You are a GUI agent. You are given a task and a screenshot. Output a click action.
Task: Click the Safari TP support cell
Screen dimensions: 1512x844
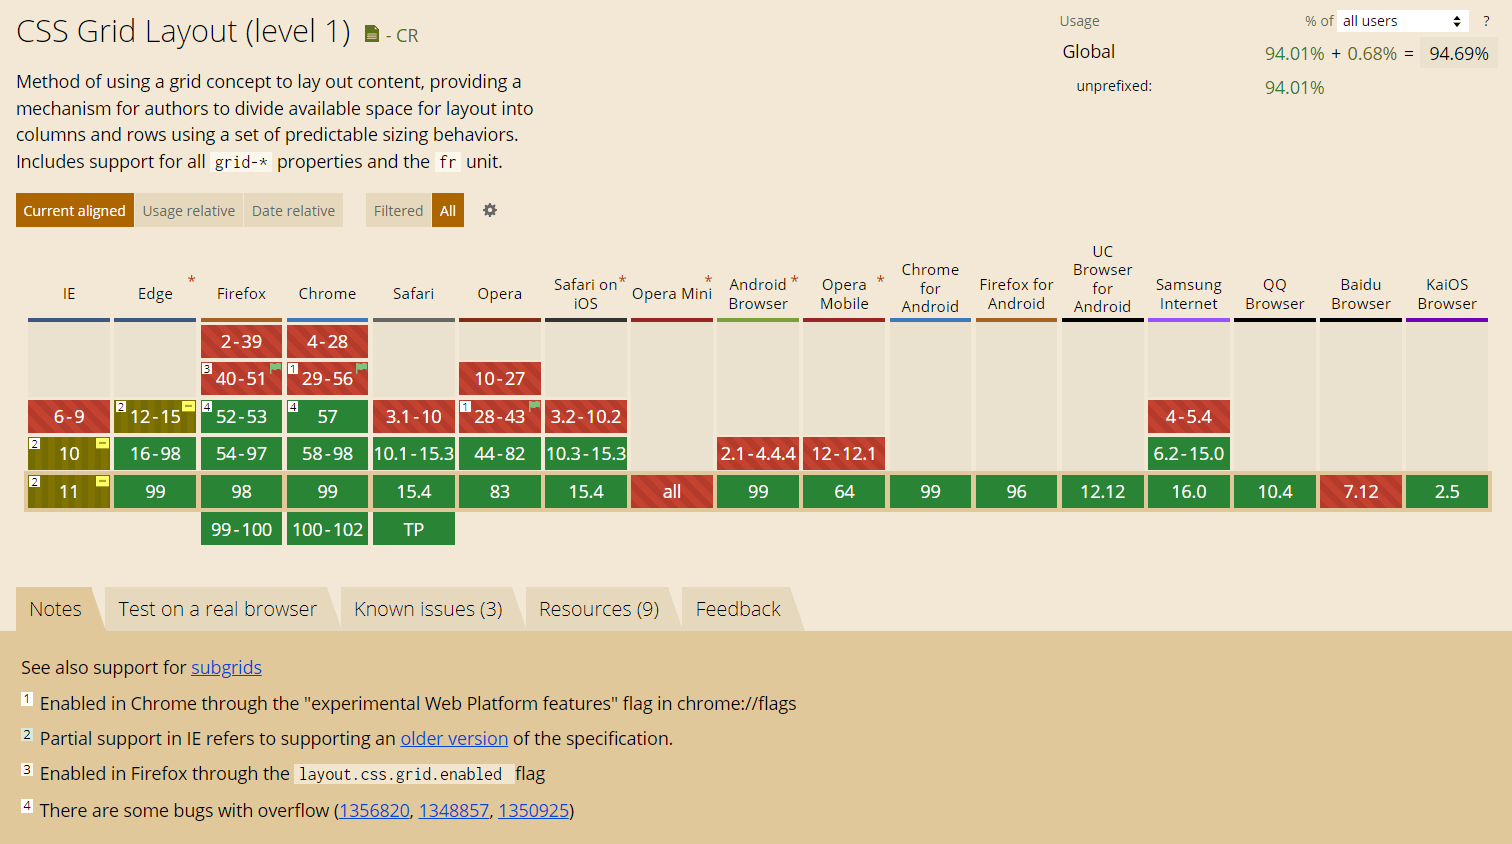[413, 528]
